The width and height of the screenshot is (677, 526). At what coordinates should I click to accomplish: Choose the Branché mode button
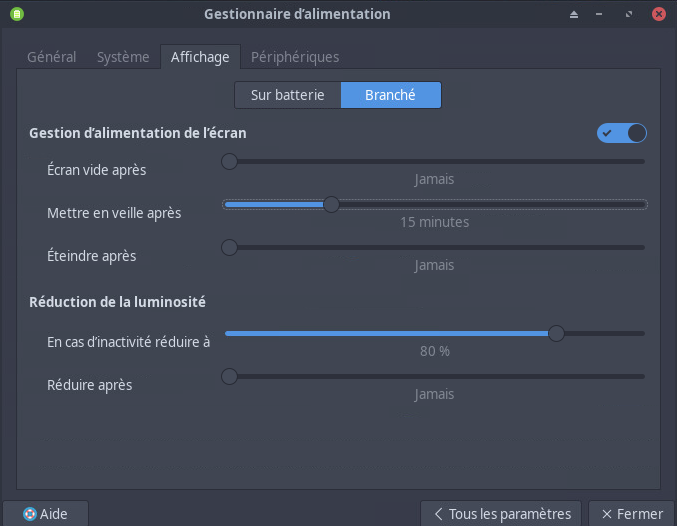(391, 95)
